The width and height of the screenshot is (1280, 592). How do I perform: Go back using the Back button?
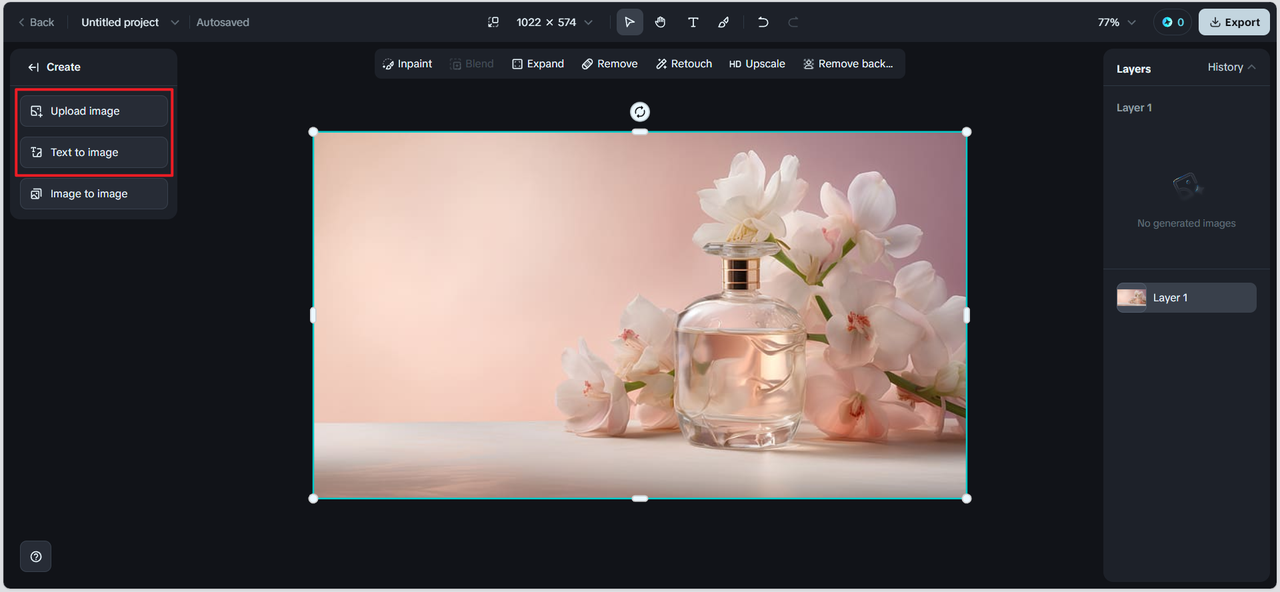click(x=36, y=22)
